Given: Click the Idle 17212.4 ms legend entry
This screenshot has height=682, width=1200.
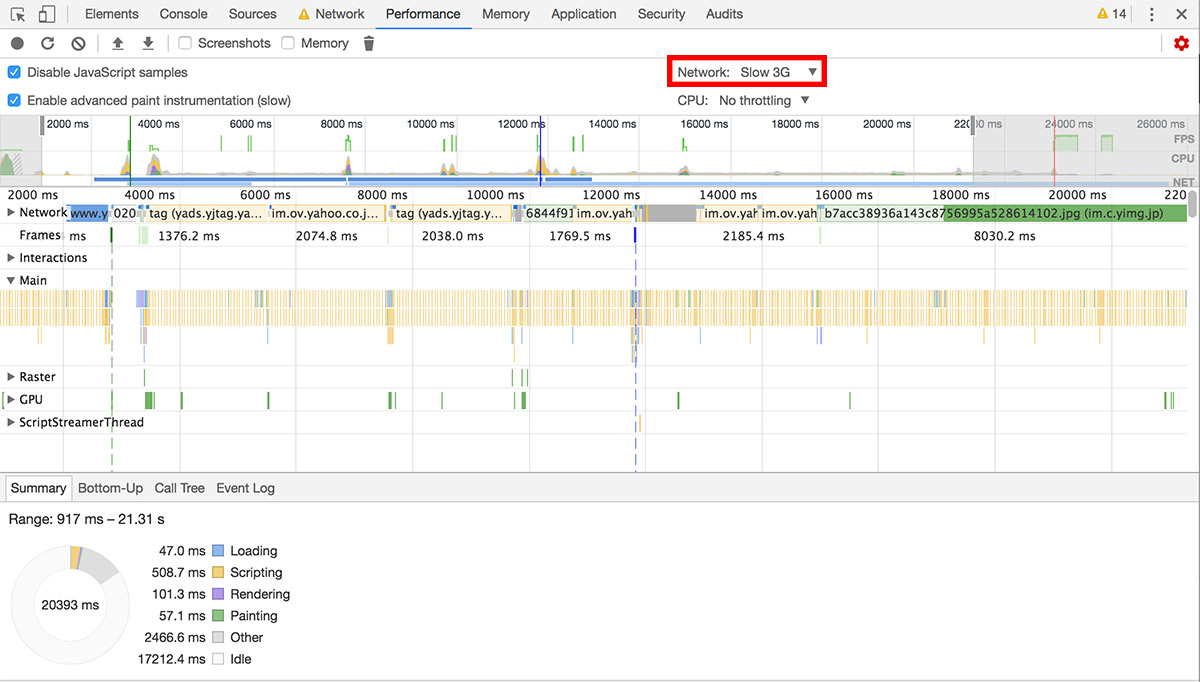Looking at the screenshot, I should click(x=195, y=659).
